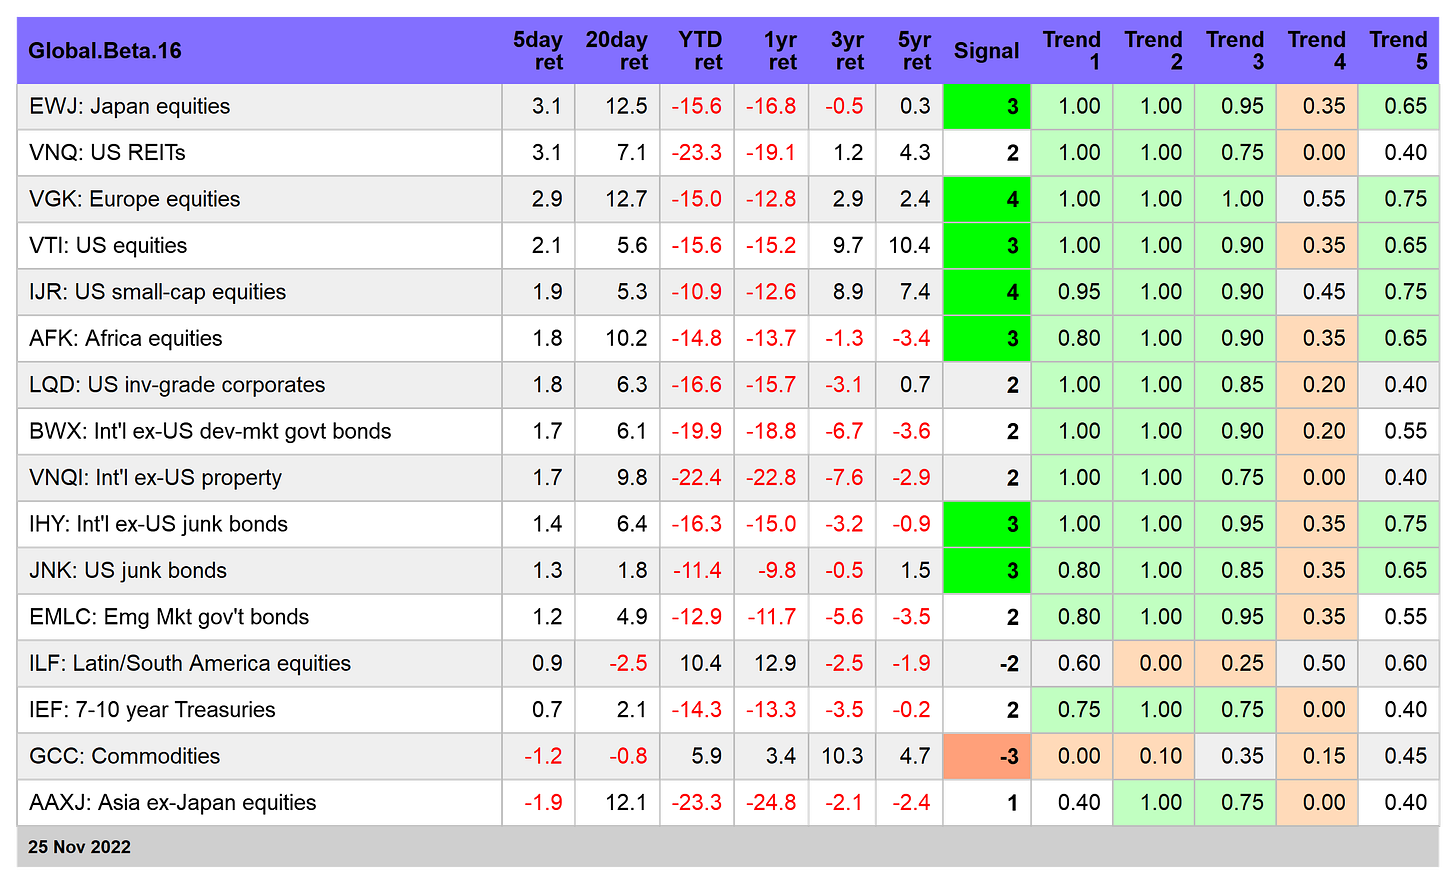The image size is (1456, 884).
Task: Click the Trend 1 column header
Action: [x=1072, y=51]
